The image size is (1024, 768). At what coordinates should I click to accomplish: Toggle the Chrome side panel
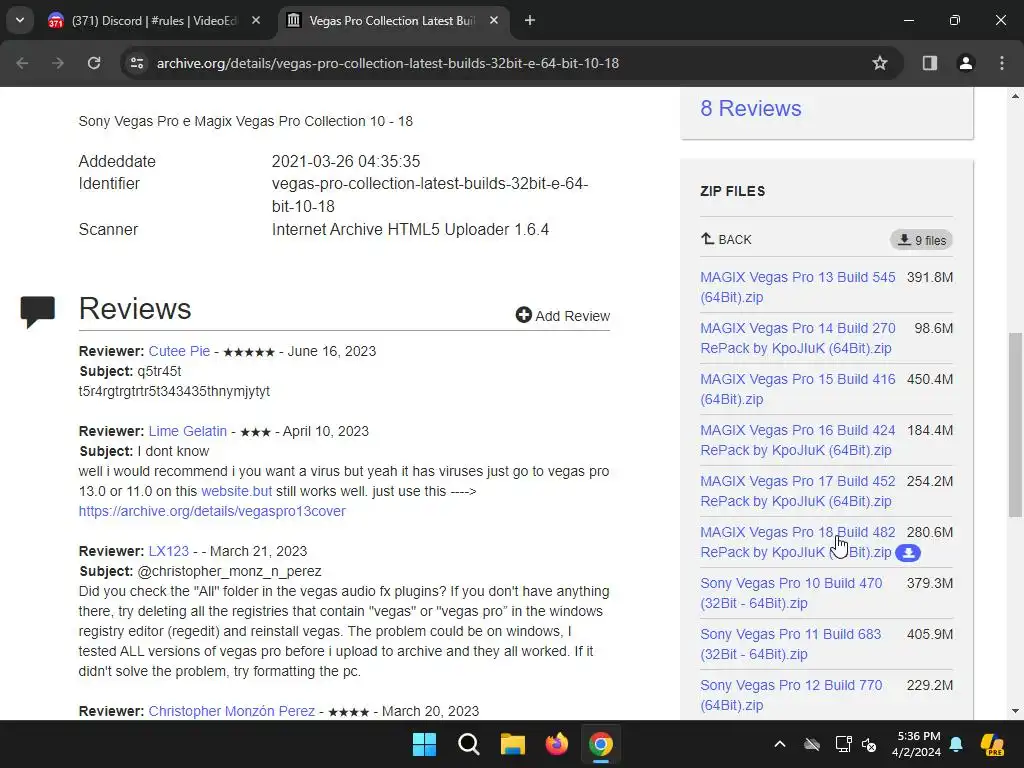point(929,63)
